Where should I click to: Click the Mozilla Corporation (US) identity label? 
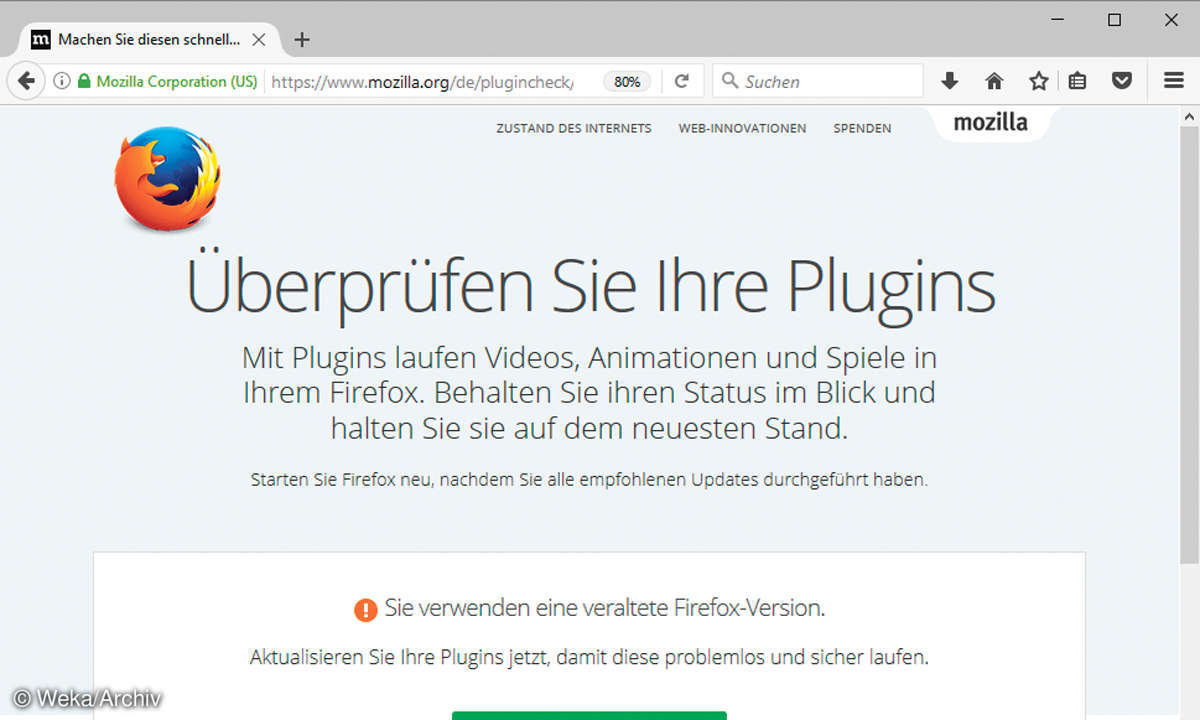pyautogui.click(x=177, y=82)
